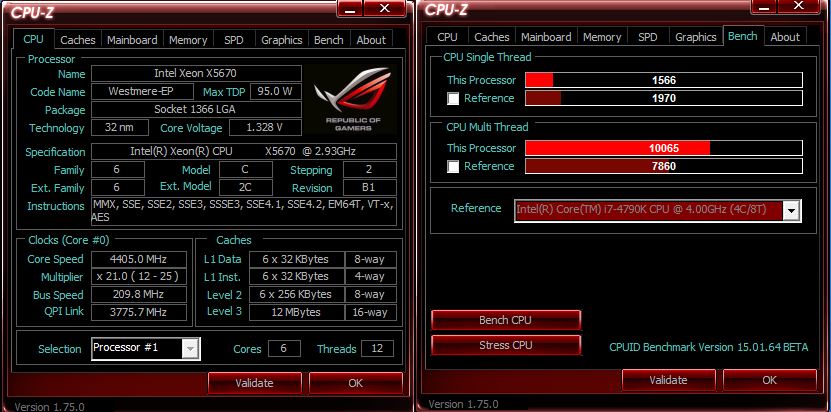Screen dimensions: 831x412
Task: Switch to CPU tab in right window
Action: [447, 37]
